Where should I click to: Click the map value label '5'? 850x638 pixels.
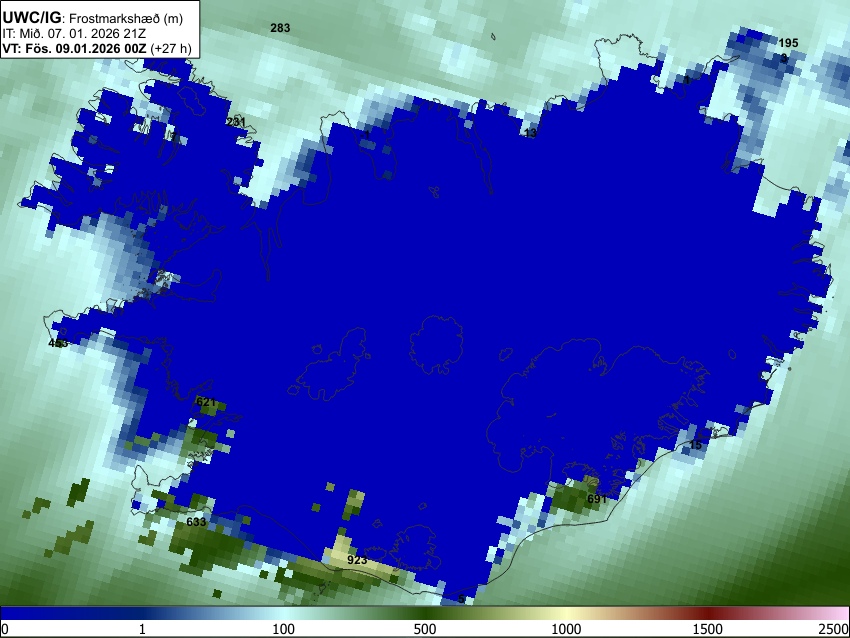pyautogui.click(x=461, y=599)
